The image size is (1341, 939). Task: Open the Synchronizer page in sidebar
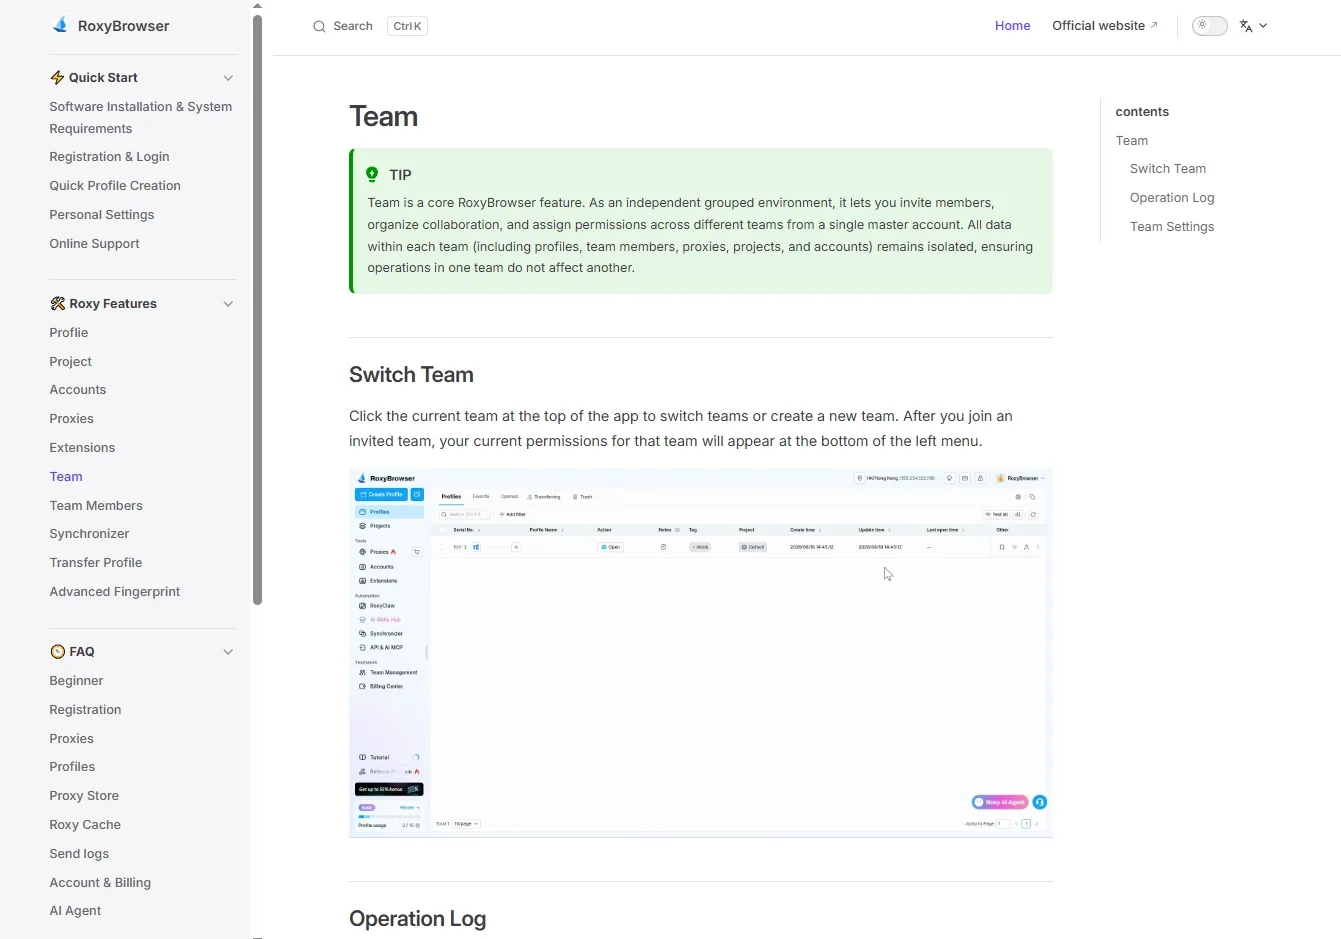[x=89, y=534]
